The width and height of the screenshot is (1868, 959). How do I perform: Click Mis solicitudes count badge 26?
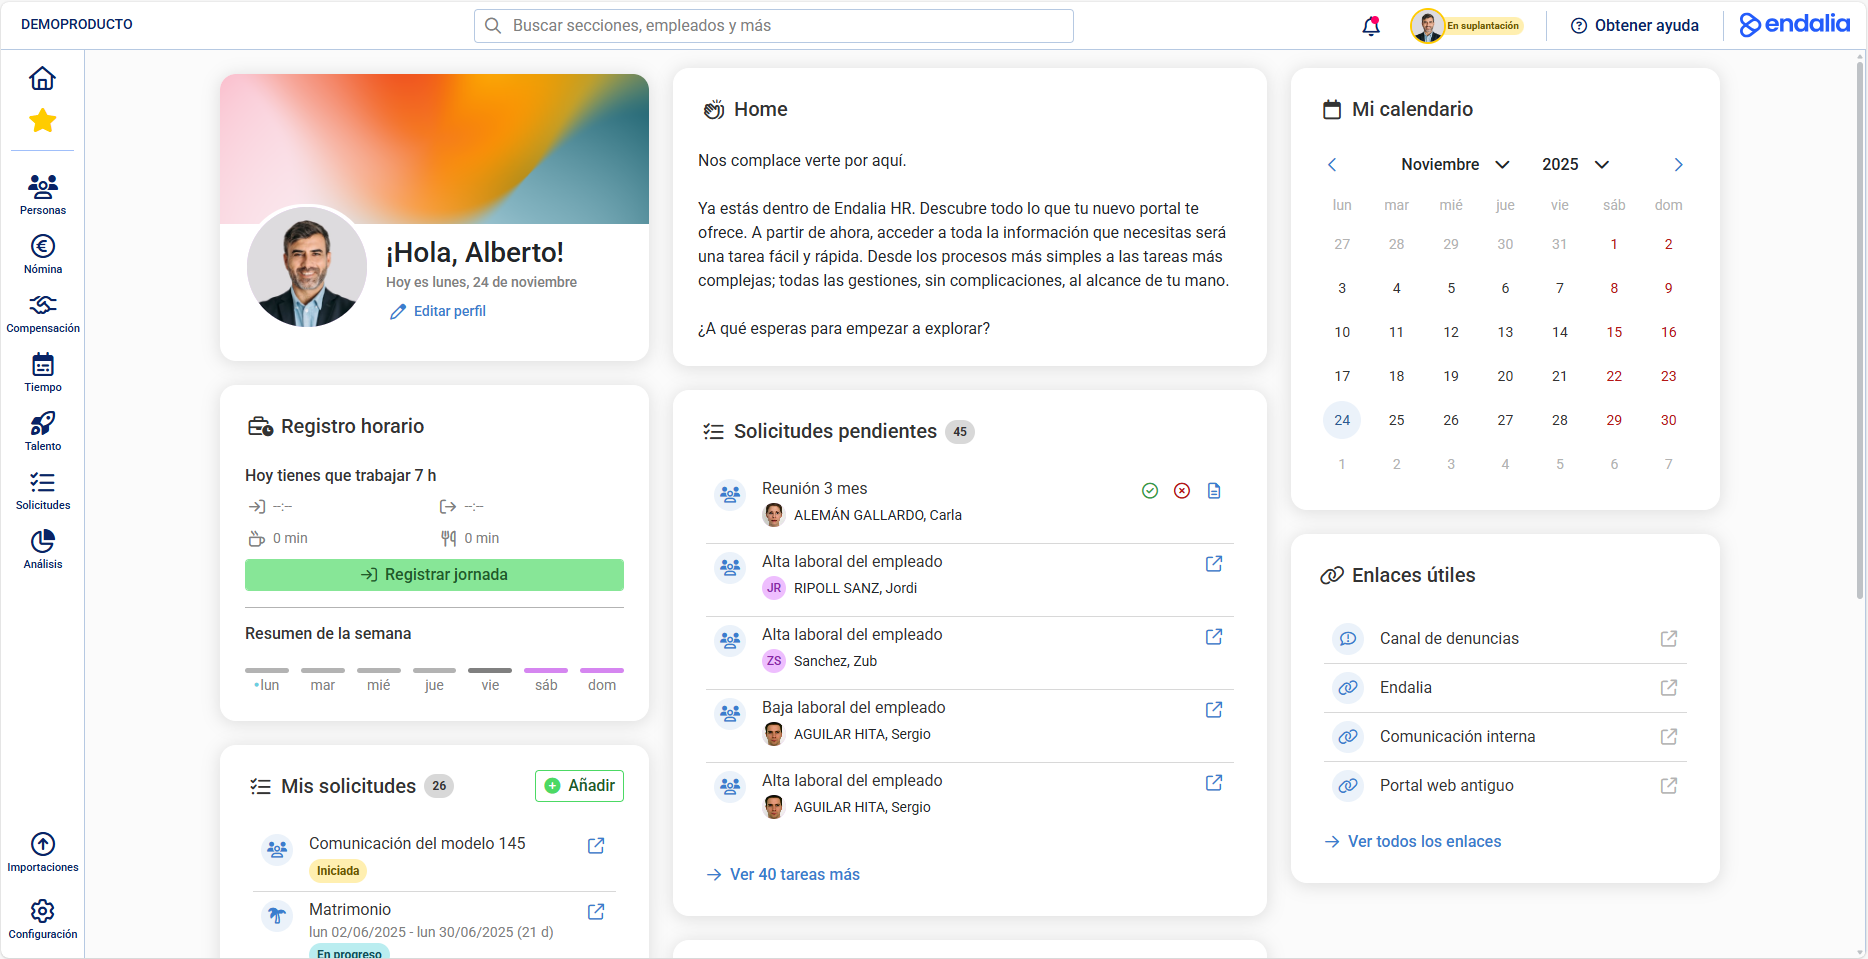pyautogui.click(x=439, y=786)
